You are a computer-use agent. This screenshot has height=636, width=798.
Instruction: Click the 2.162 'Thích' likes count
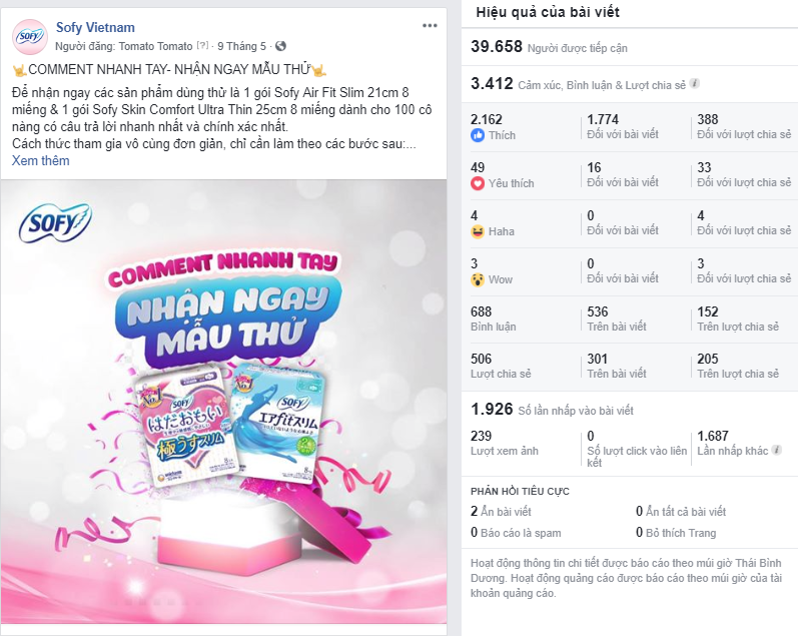[493, 127]
